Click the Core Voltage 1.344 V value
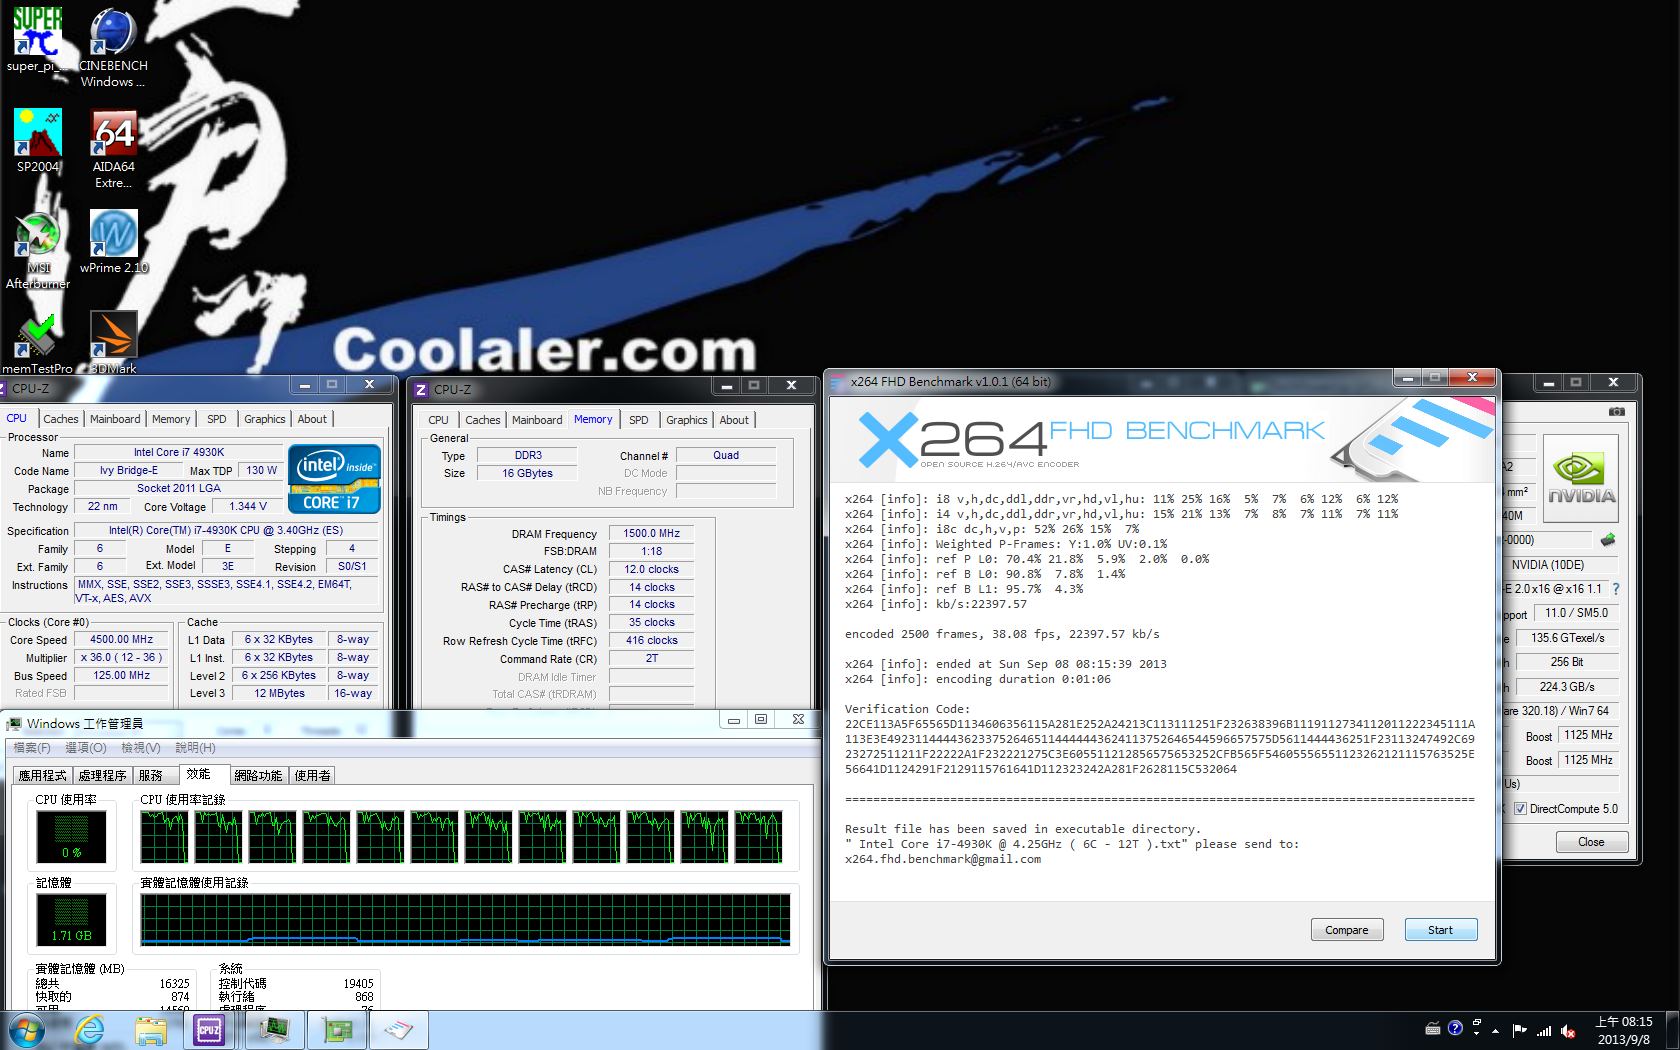This screenshot has height=1050, width=1680. coord(247,506)
